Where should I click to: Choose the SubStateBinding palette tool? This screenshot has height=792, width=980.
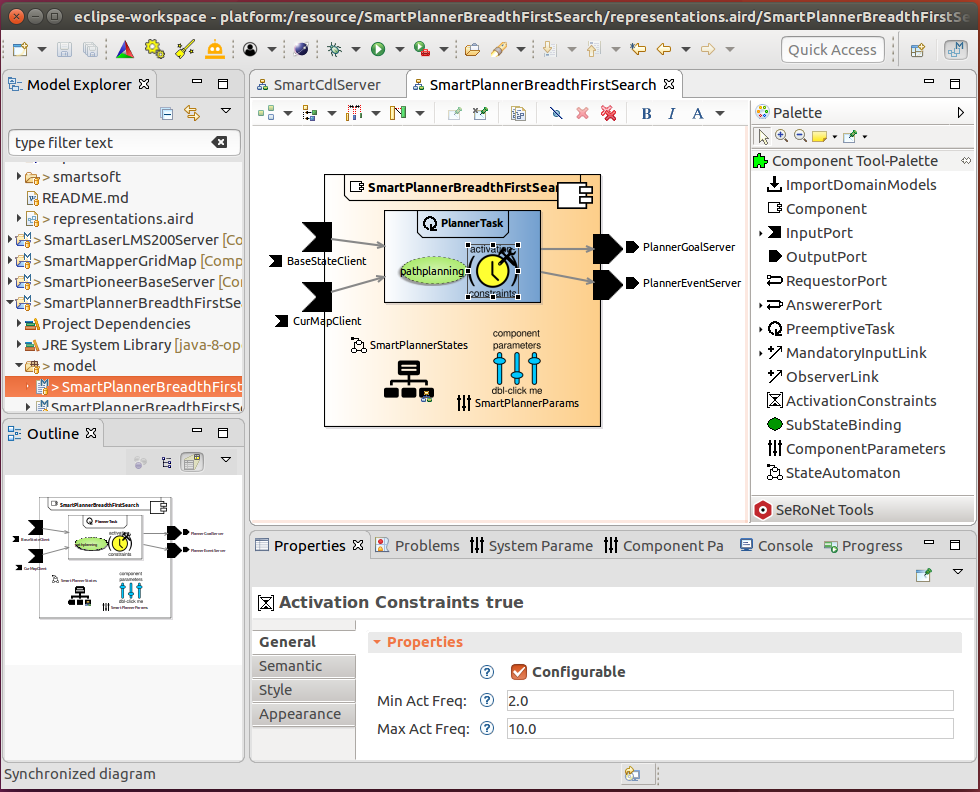pos(842,425)
